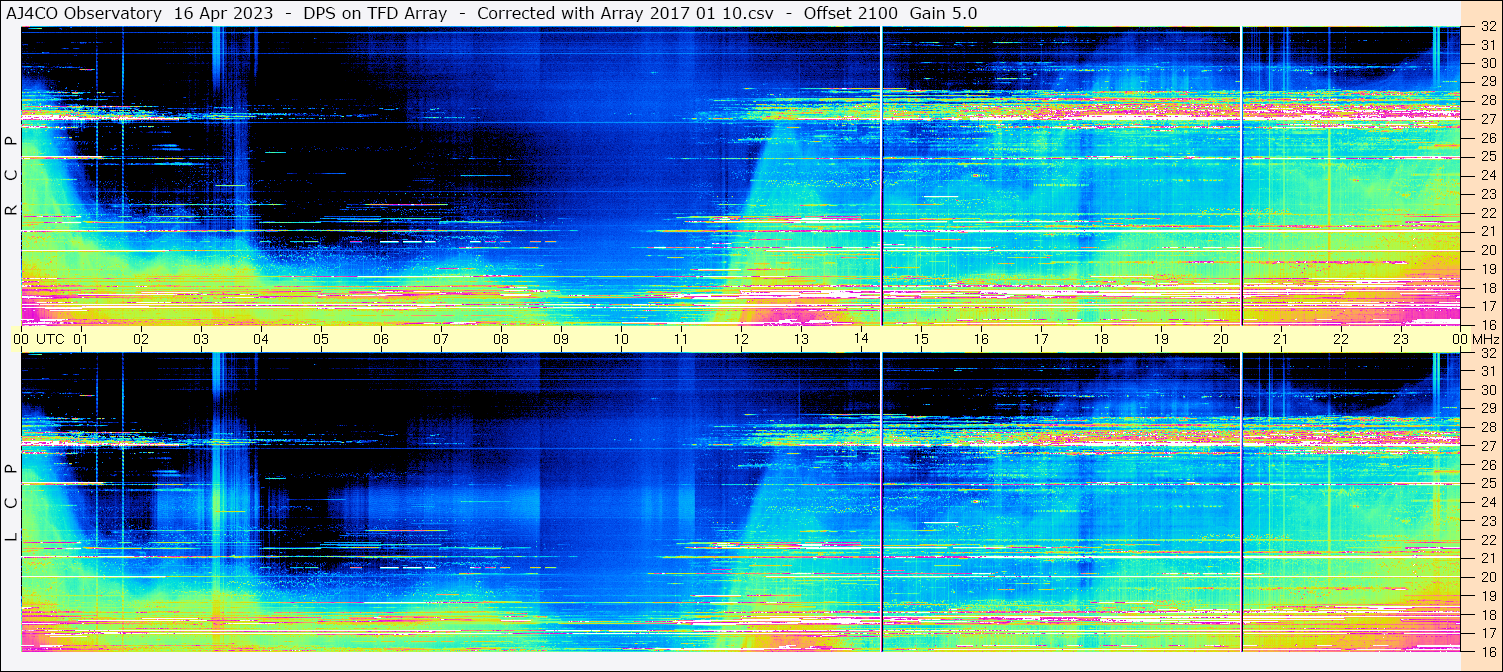This screenshot has width=1503, height=672.
Task: Click the "AJ4CO Observatory" title text
Action: [84, 14]
